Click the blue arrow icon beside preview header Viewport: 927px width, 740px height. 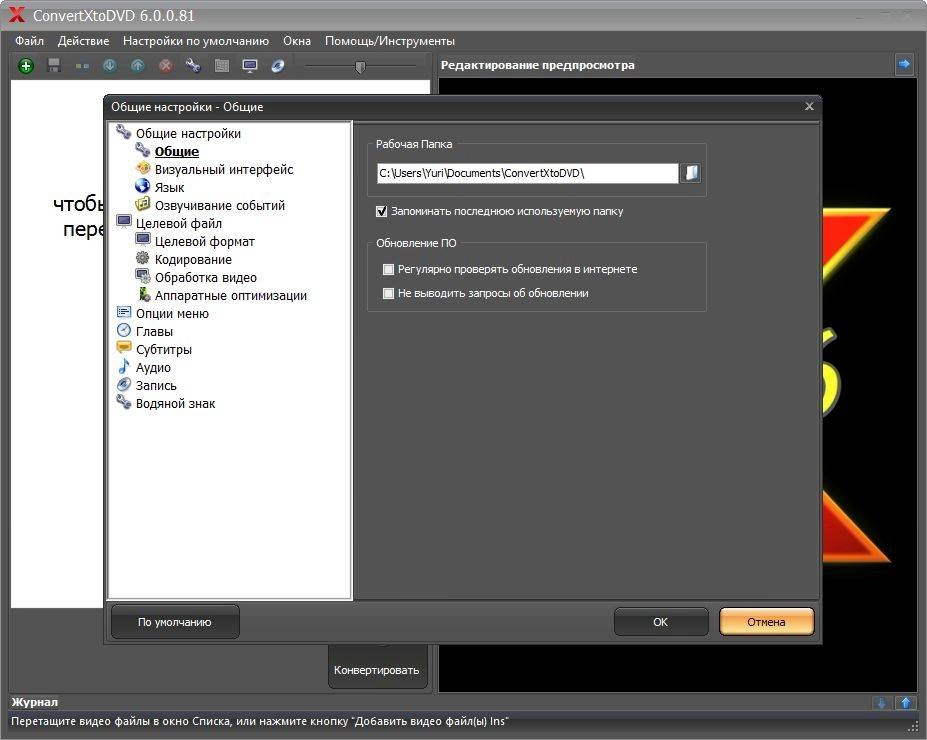tap(904, 64)
